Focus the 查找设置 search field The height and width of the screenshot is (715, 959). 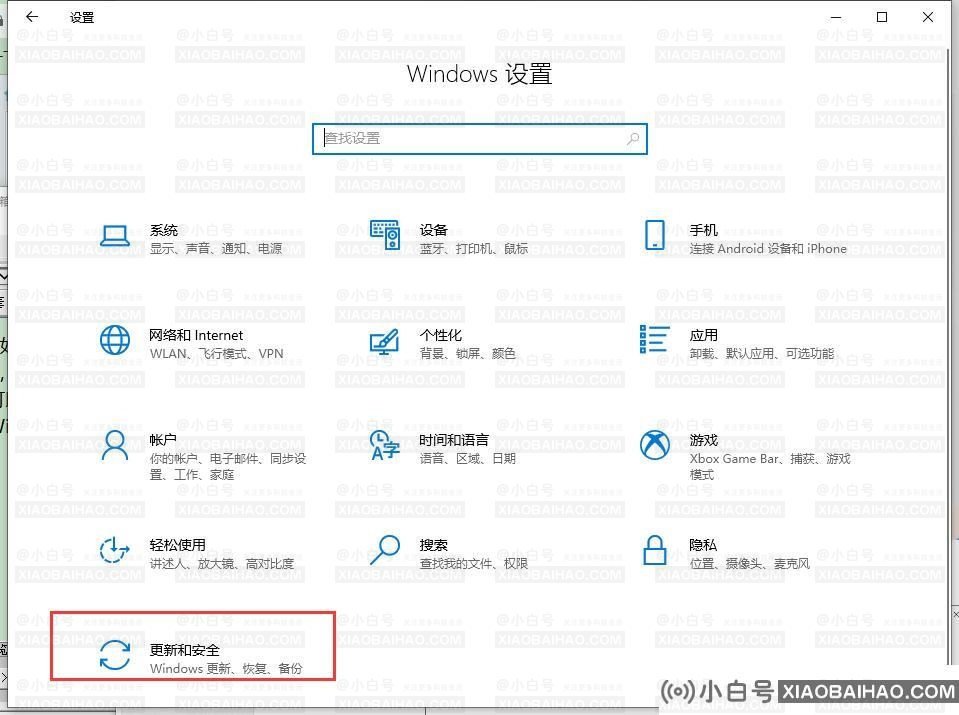(480, 139)
